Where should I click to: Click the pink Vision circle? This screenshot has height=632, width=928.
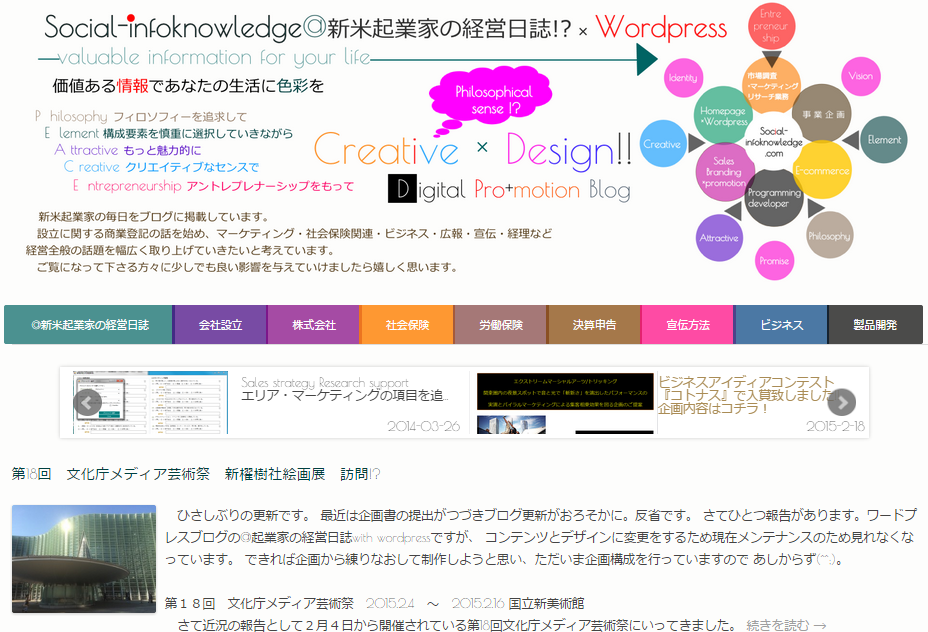[861, 76]
